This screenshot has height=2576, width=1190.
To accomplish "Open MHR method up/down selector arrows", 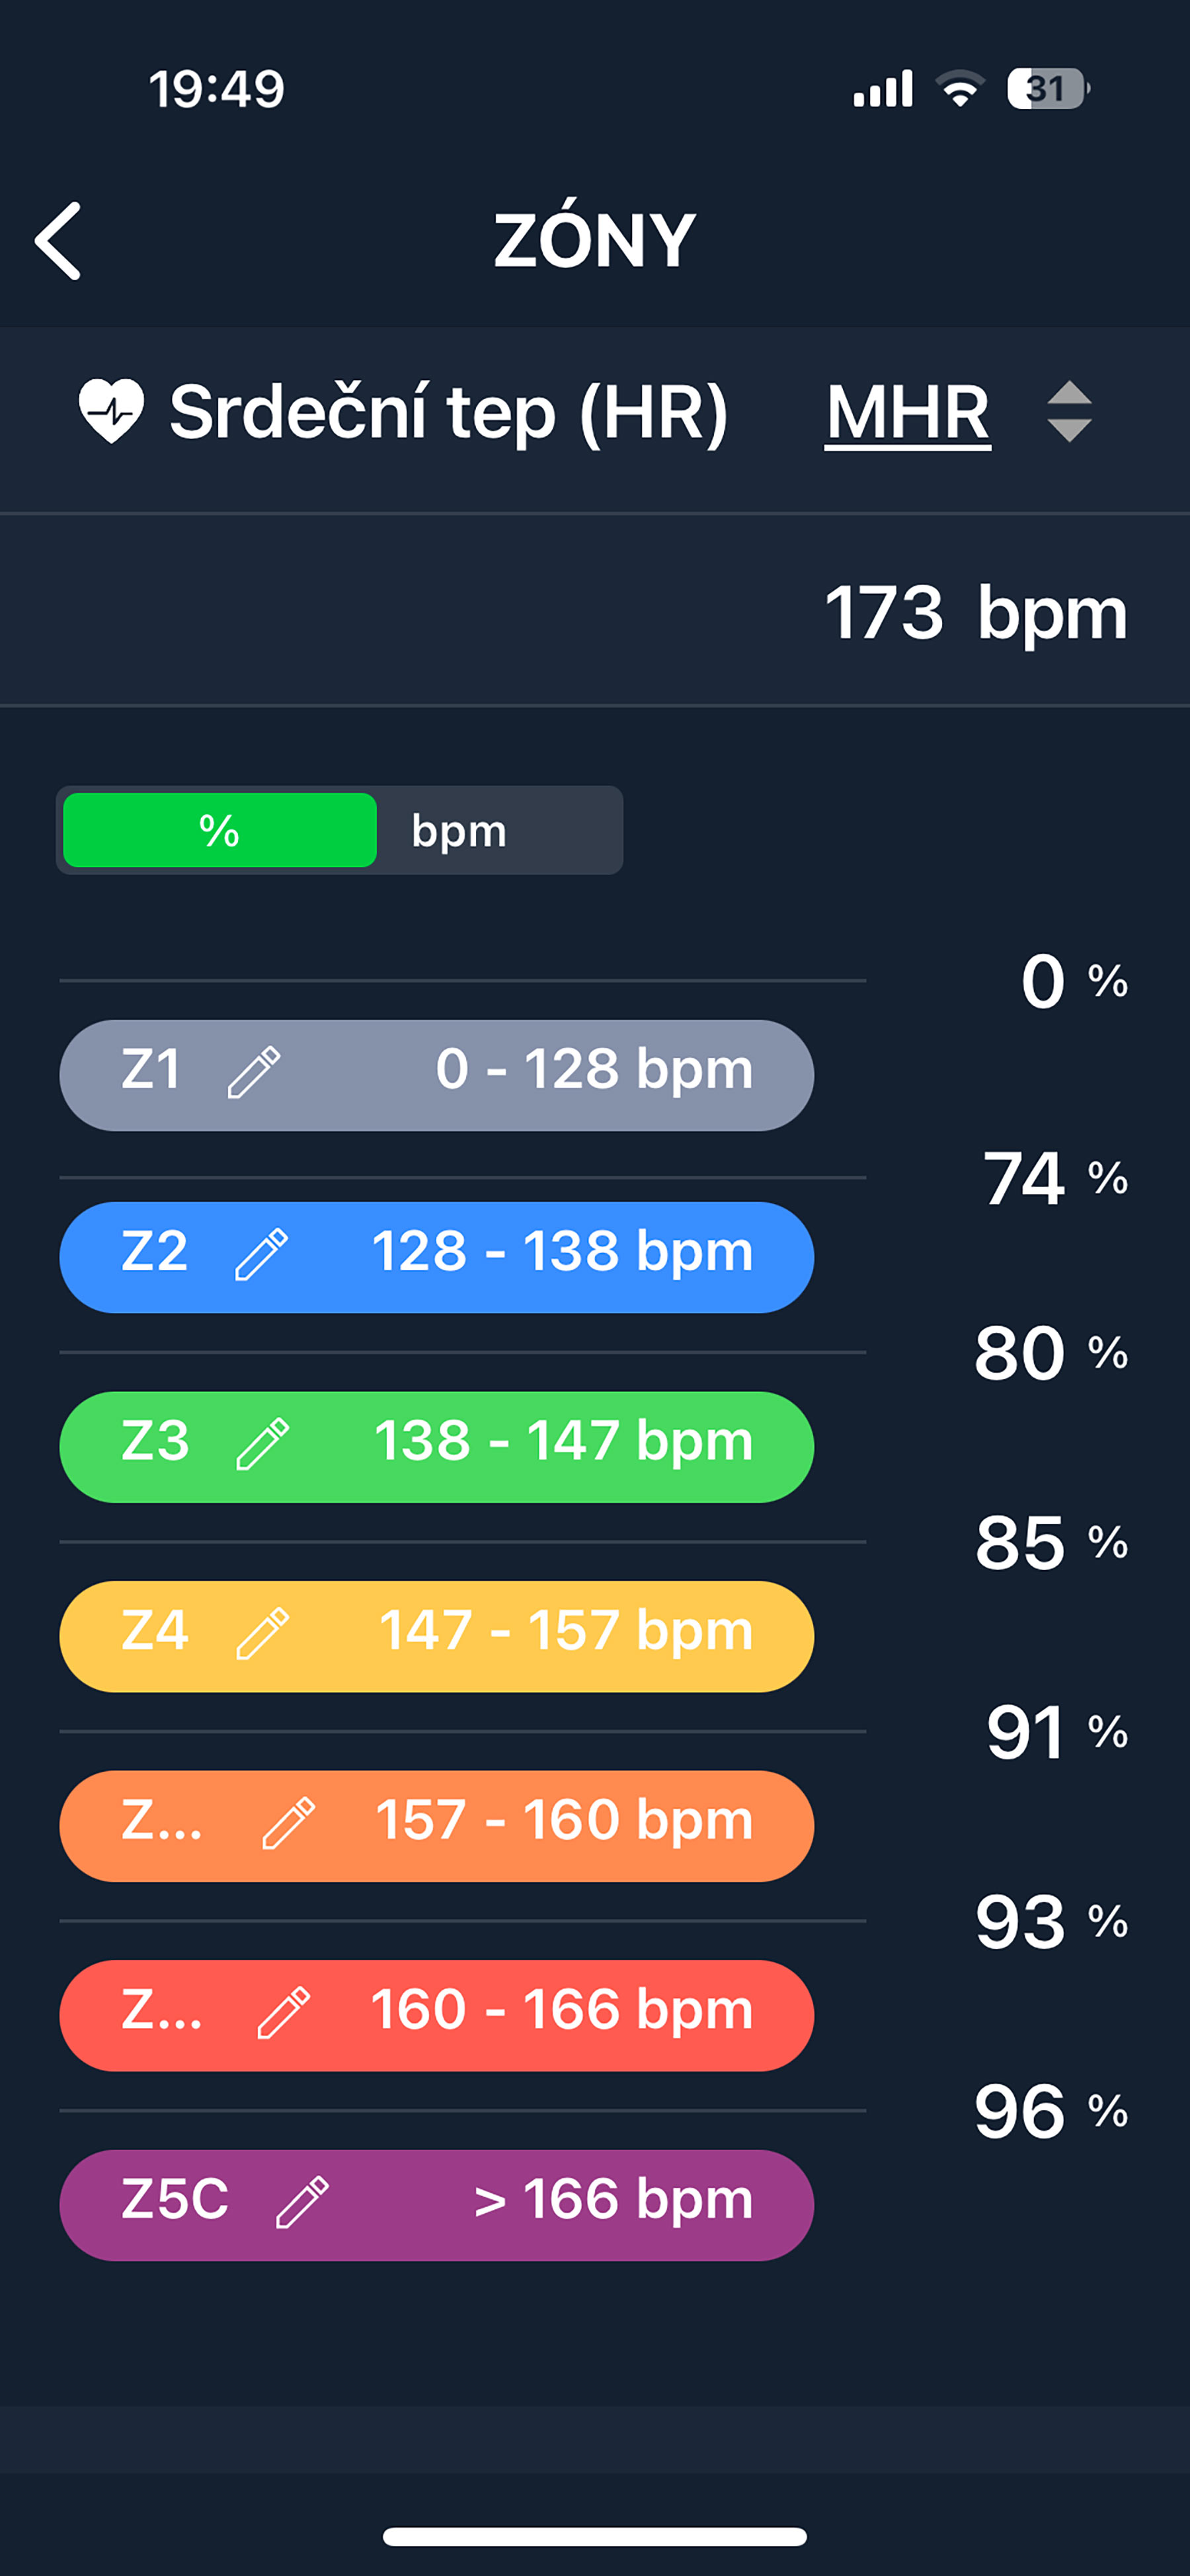I will click(1068, 411).
